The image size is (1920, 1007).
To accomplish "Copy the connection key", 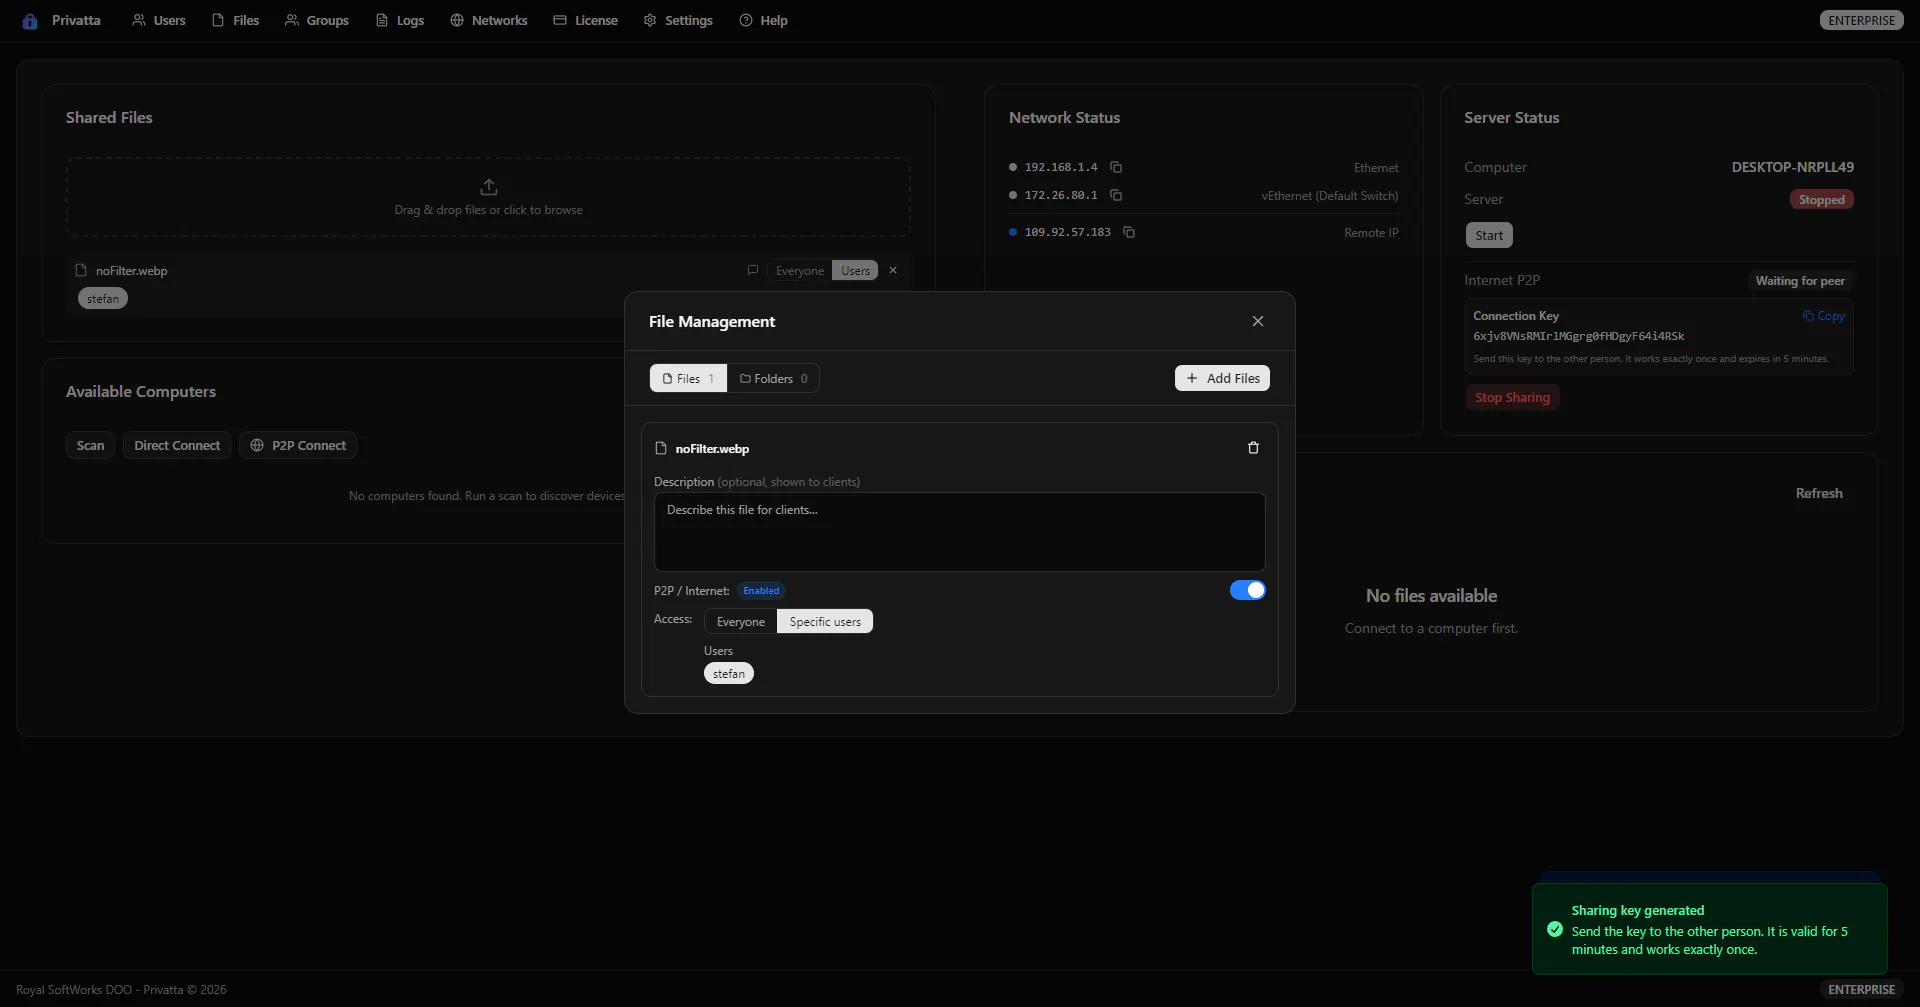I will pos(1824,316).
